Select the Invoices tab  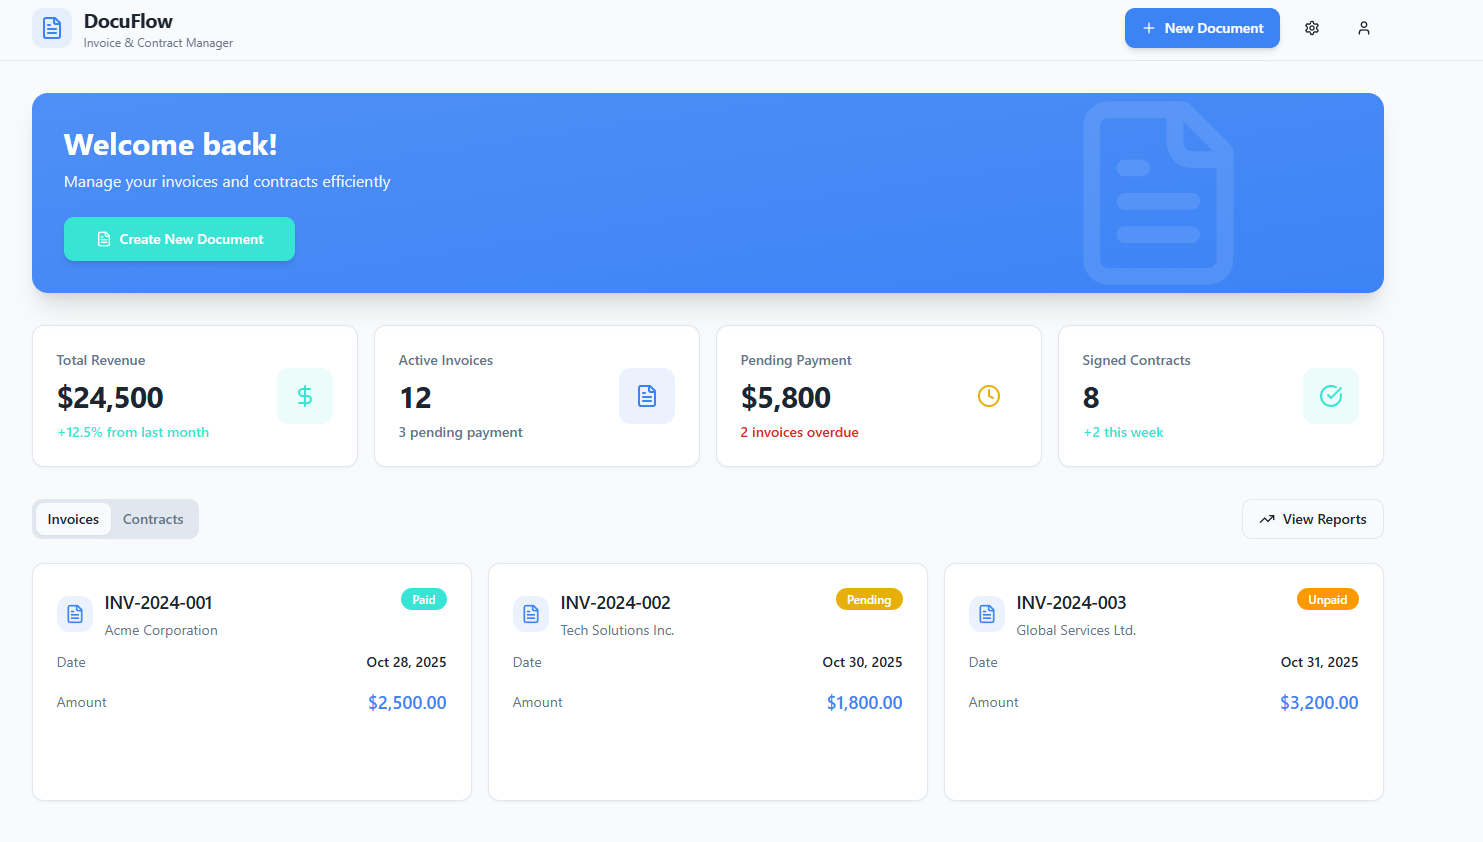point(73,519)
